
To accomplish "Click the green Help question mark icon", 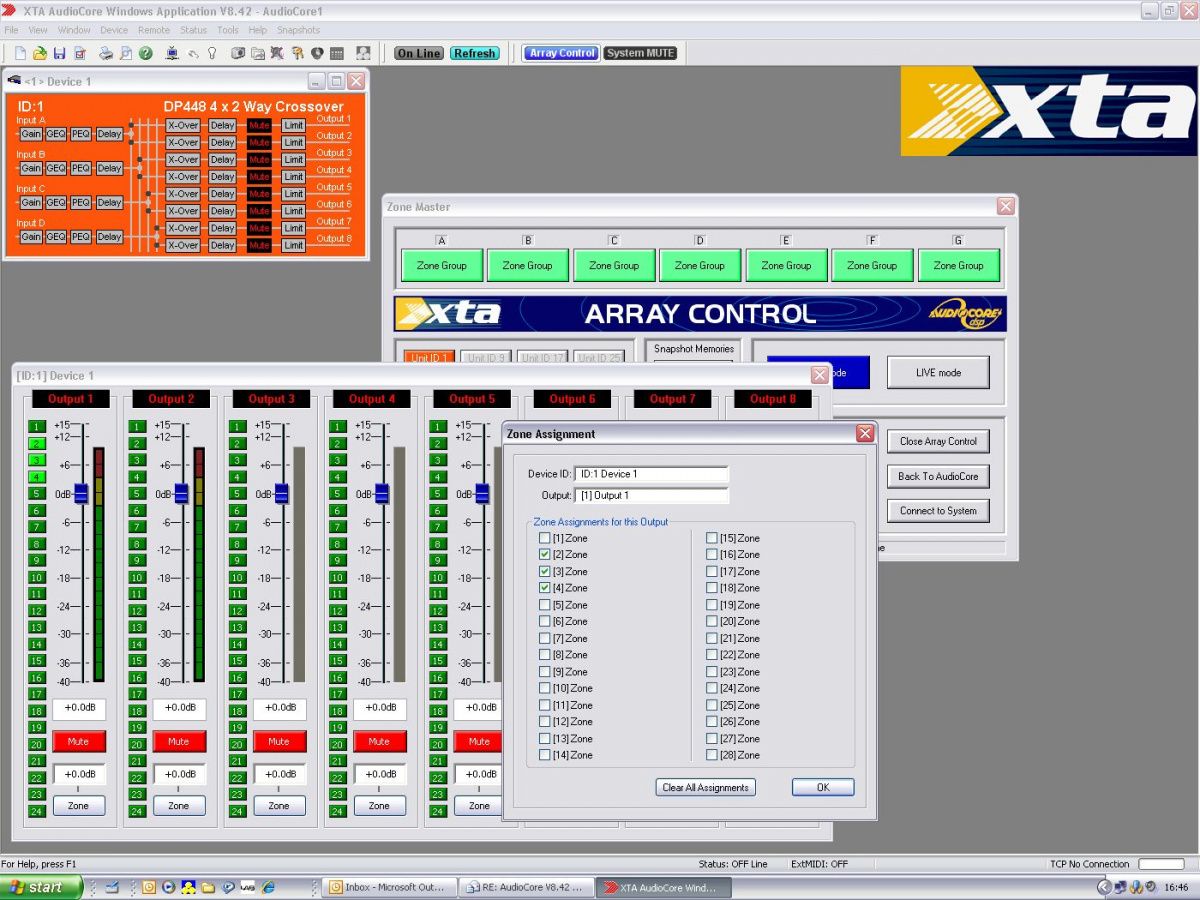I will (x=146, y=53).
